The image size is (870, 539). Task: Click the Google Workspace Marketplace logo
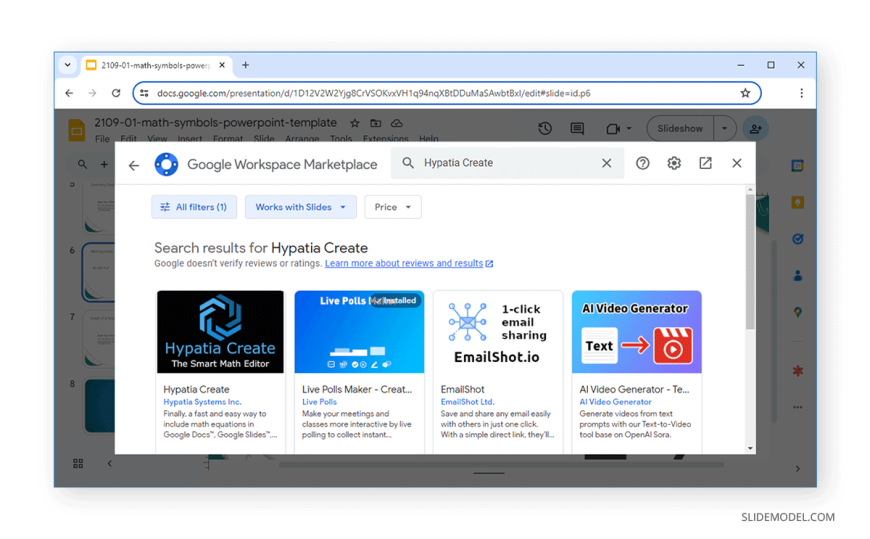tap(166, 164)
